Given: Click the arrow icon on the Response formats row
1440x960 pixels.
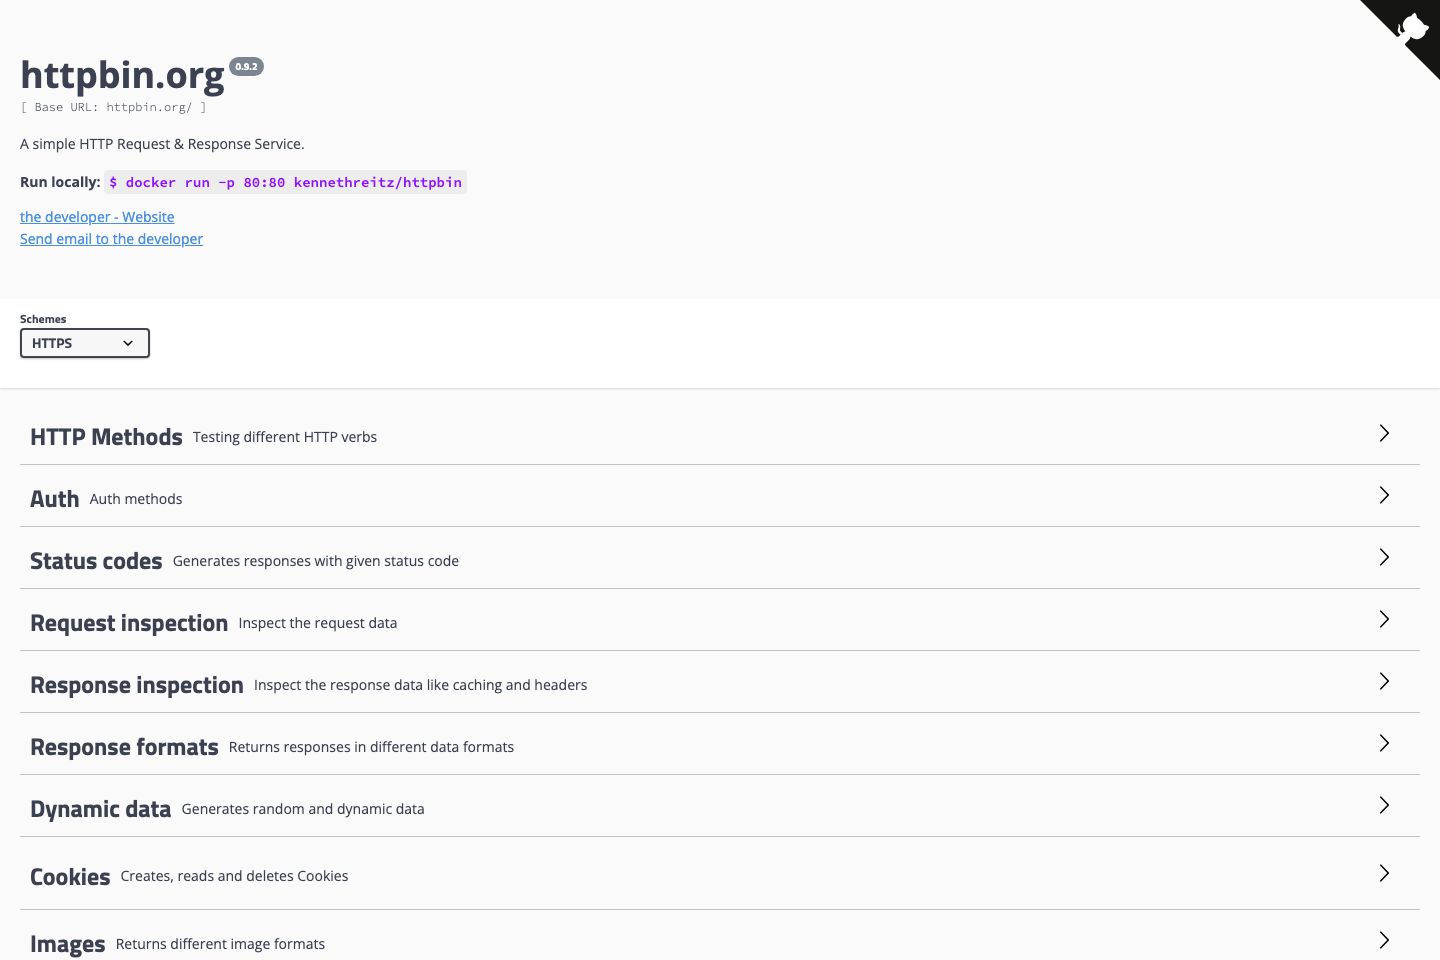Looking at the screenshot, I should pyautogui.click(x=1384, y=743).
